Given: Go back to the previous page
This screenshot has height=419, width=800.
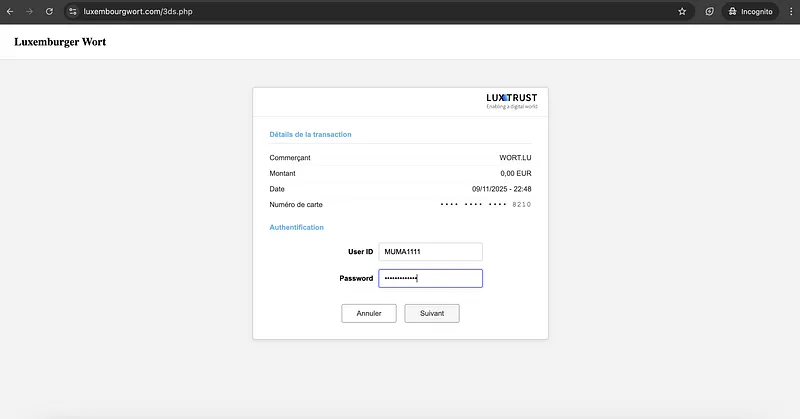Looking at the screenshot, I should (11, 11).
